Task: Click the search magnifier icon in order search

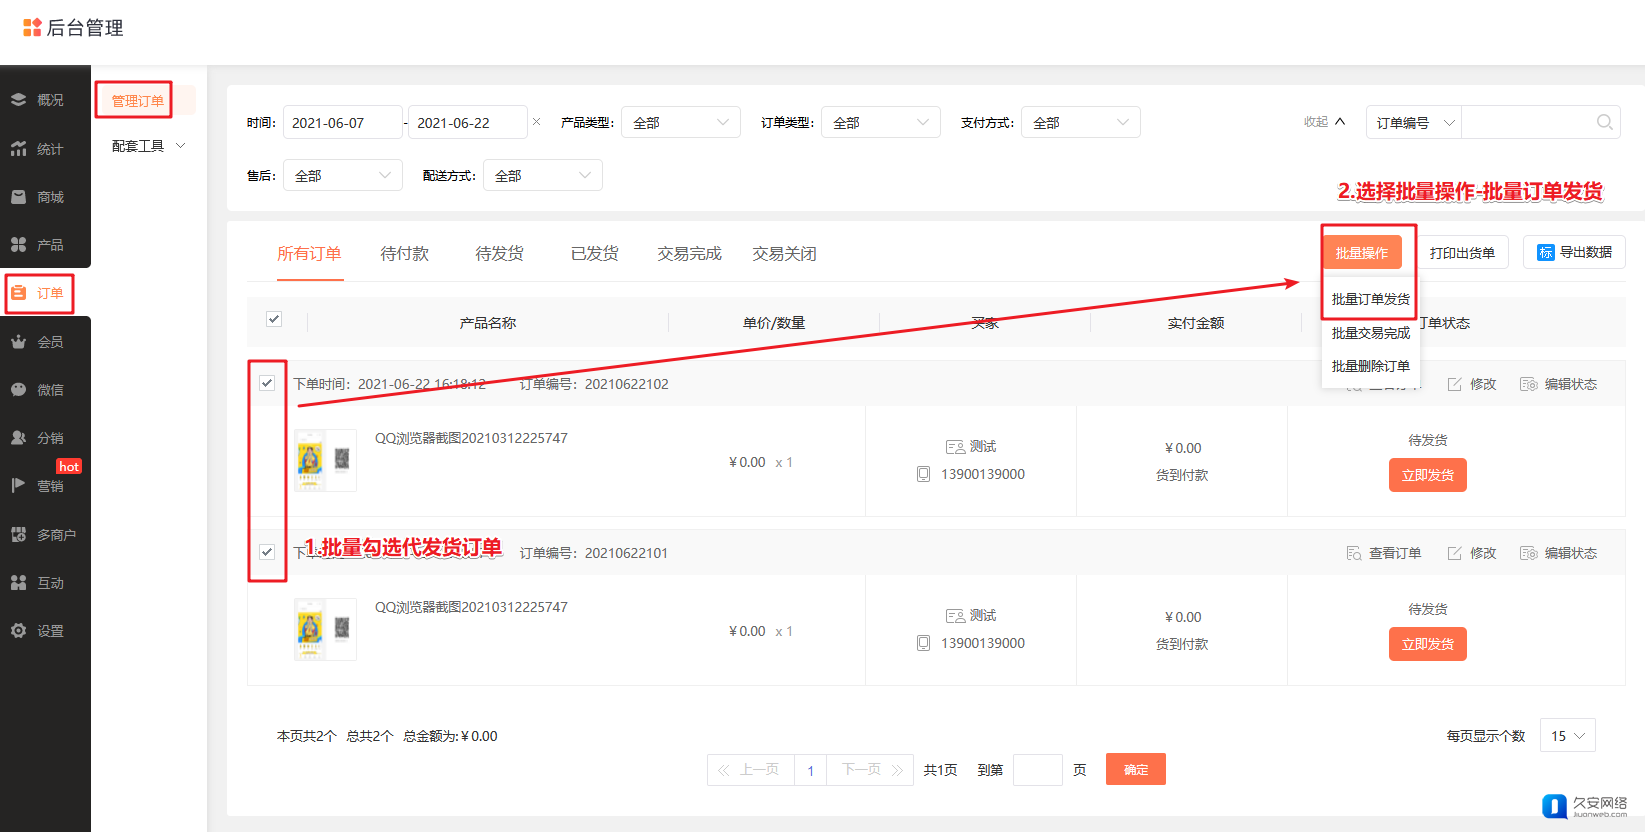Action: [1604, 123]
